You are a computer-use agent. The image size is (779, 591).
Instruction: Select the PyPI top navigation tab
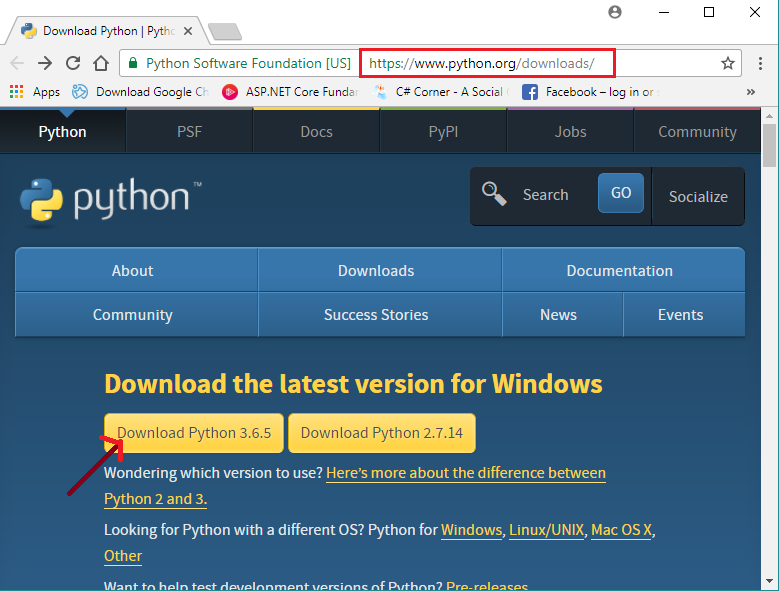443,132
